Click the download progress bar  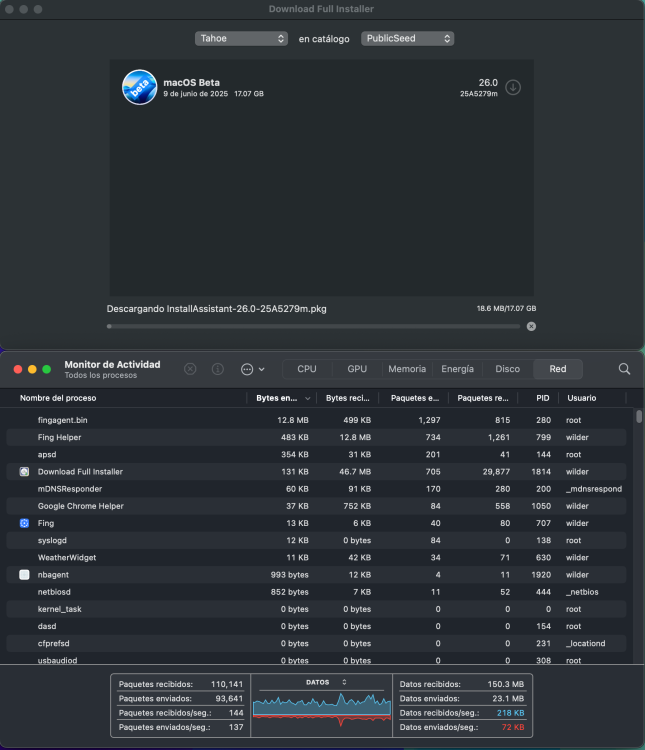pyautogui.click(x=313, y=326)
